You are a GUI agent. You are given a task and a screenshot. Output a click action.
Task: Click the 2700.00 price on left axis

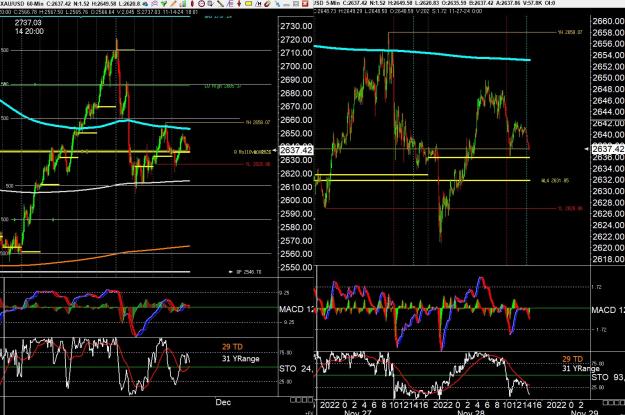(296, 66)
